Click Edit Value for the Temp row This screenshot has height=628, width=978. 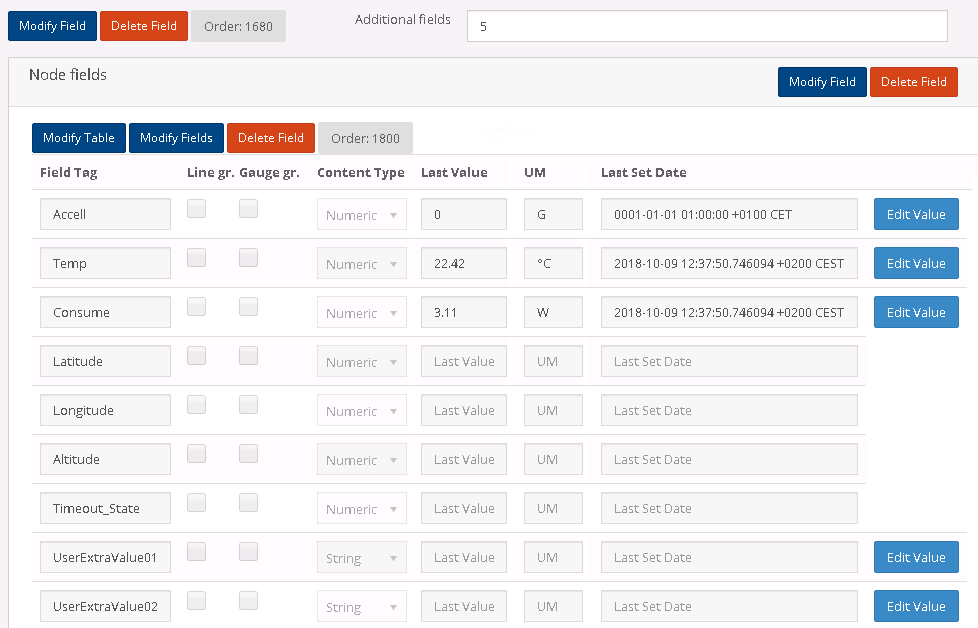915,264
